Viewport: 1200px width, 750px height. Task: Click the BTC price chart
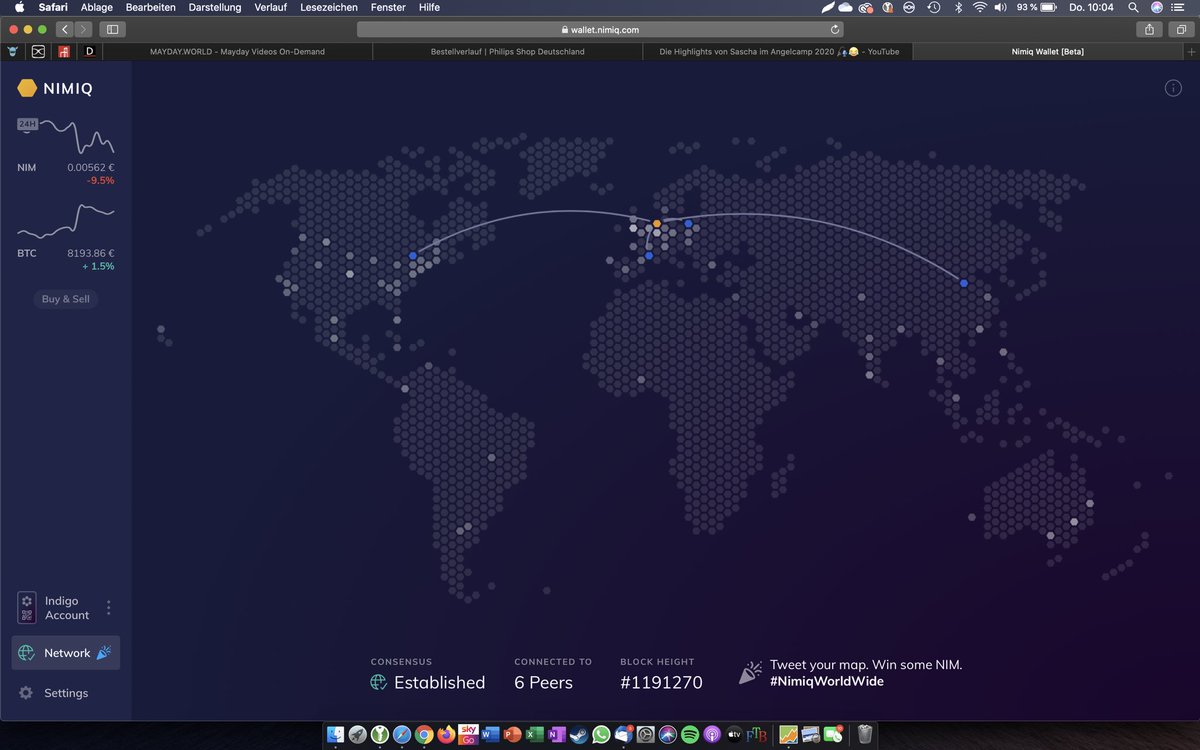click(66, 221)
